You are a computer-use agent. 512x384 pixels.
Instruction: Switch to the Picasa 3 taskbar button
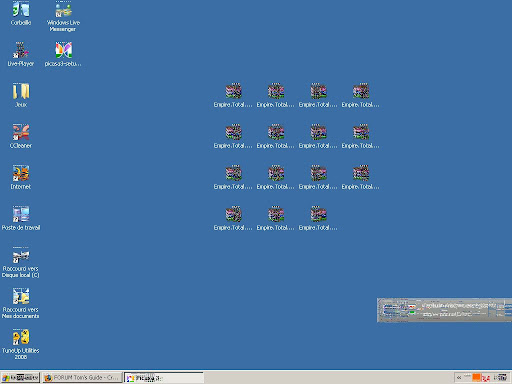[164, 378]
